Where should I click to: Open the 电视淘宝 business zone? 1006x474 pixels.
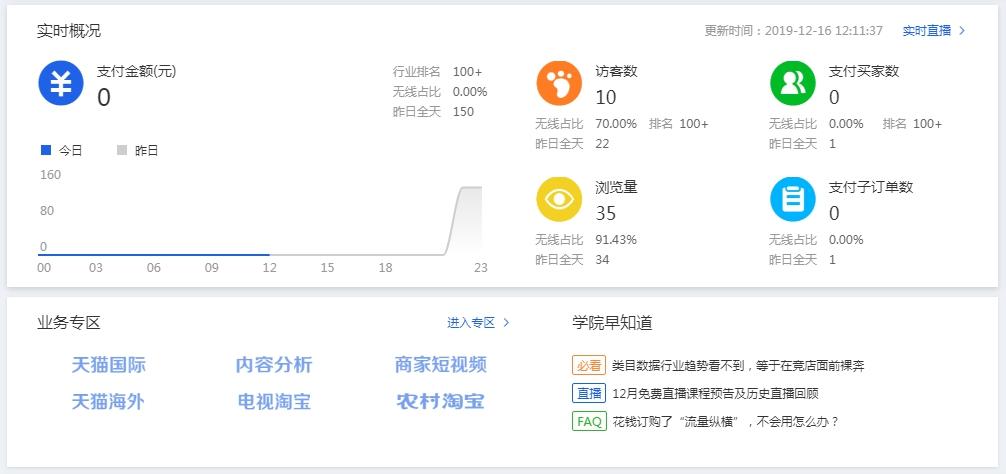pos(274,402)
